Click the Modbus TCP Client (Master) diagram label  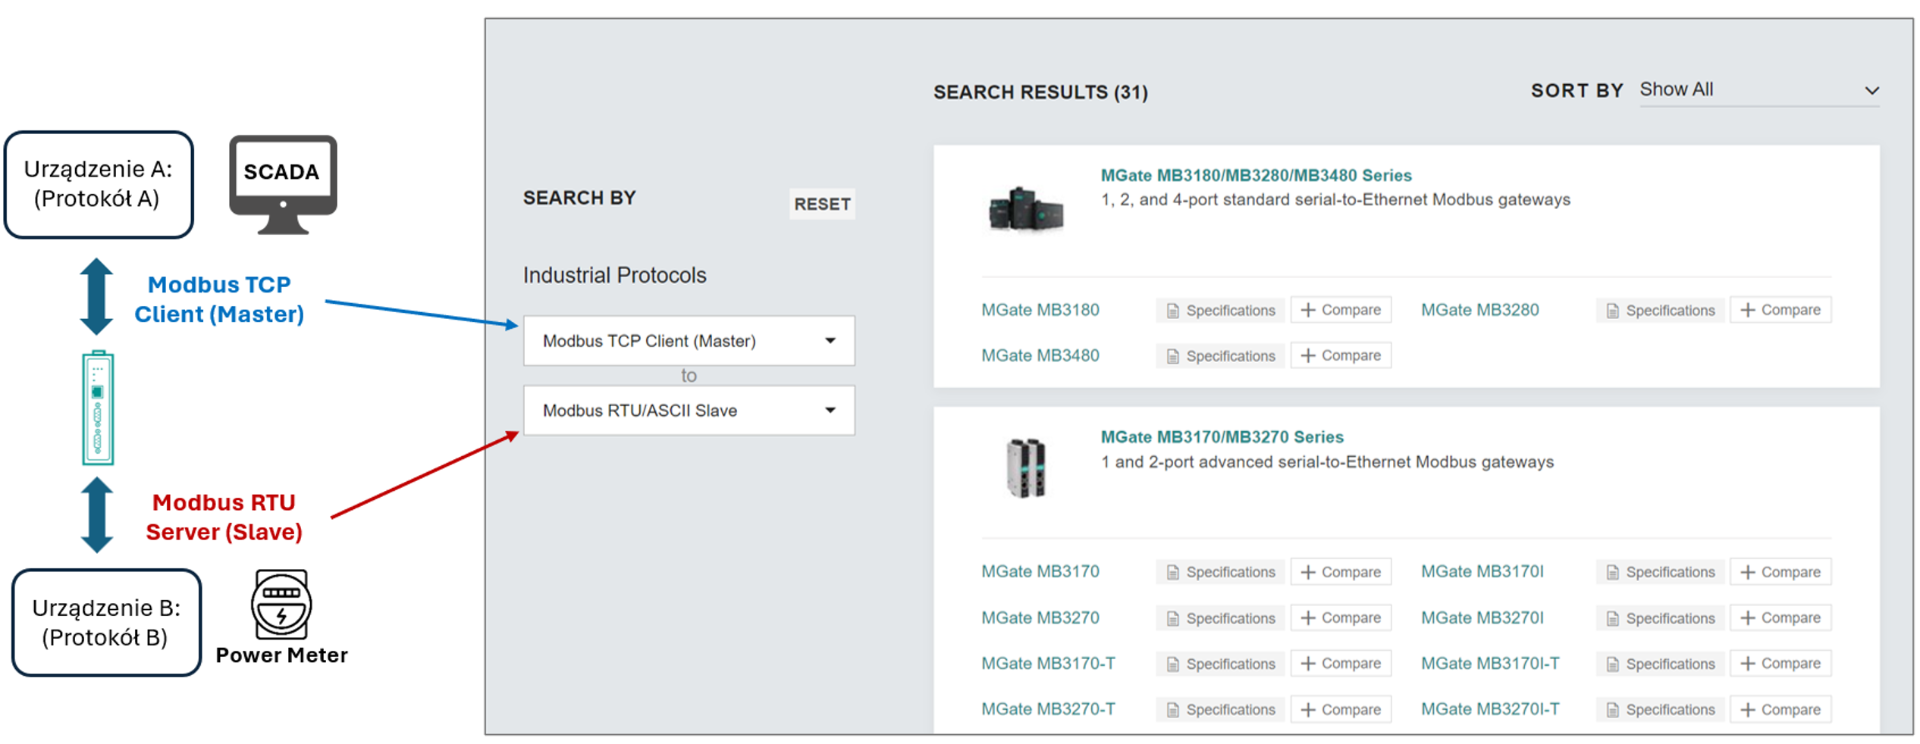(x=219, y=299)
